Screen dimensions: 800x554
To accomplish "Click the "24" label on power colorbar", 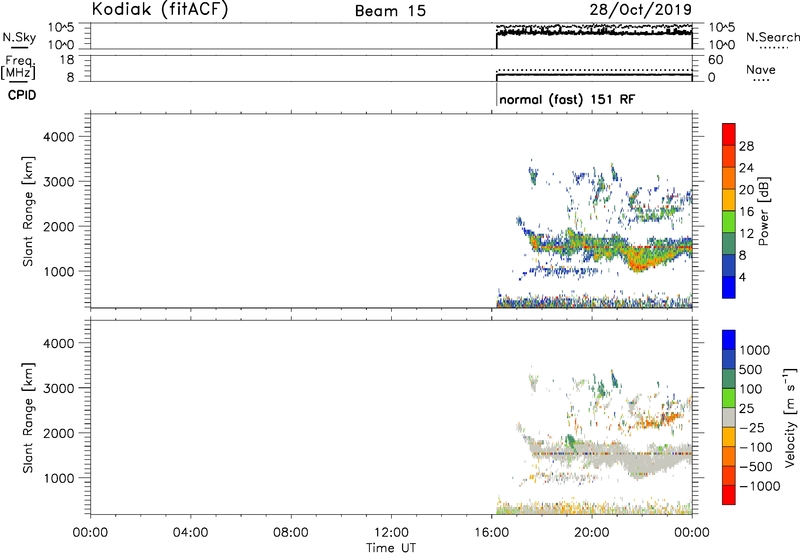I will [746, 168].
